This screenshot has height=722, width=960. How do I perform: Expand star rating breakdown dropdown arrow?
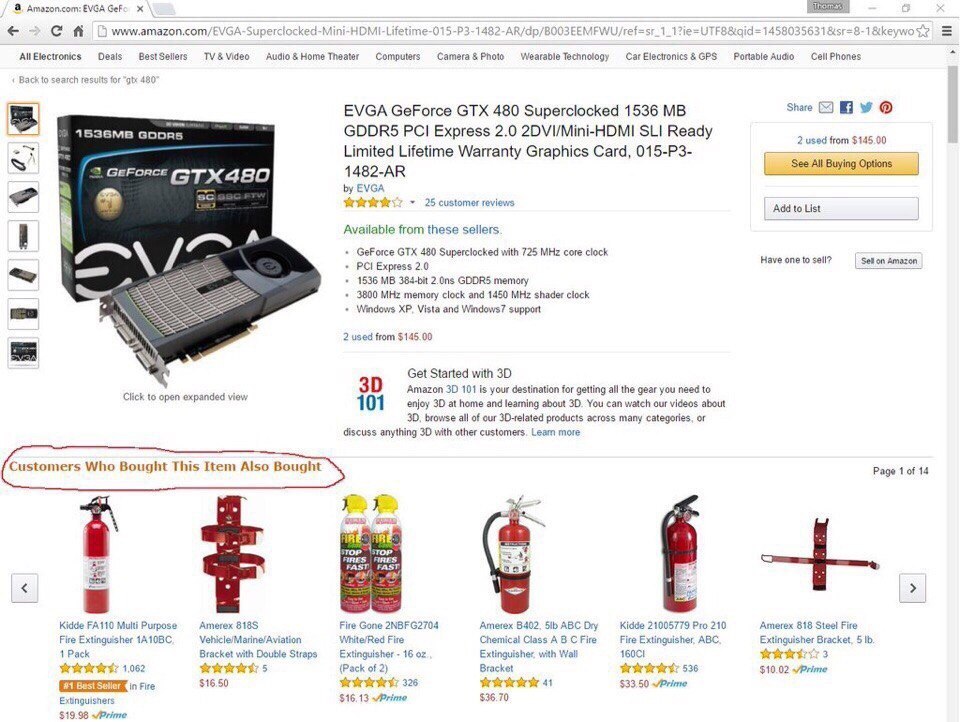click(x=412, y=202)
